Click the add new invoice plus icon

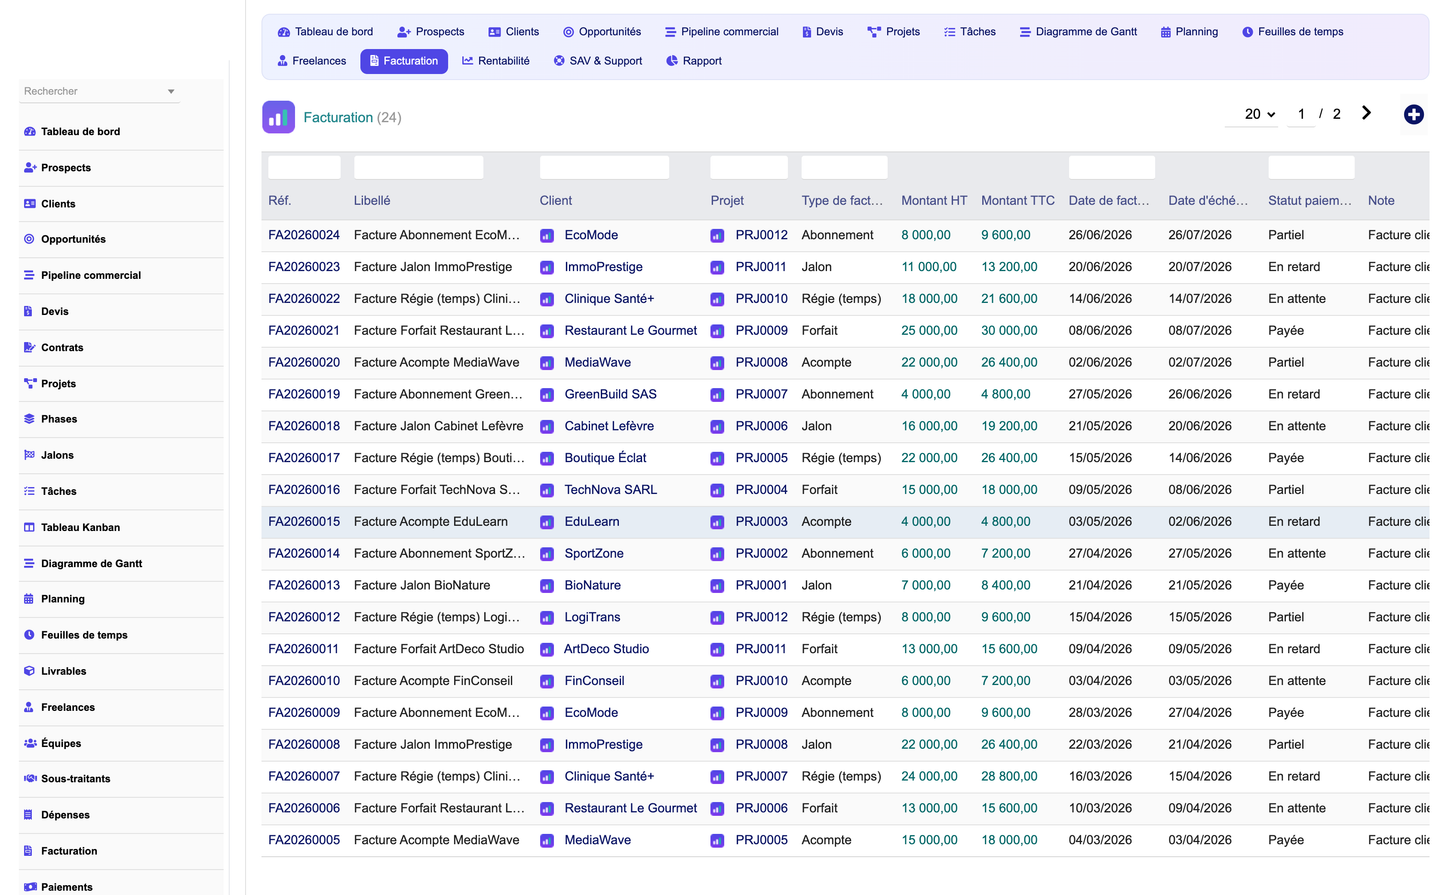coord(1413,115)
